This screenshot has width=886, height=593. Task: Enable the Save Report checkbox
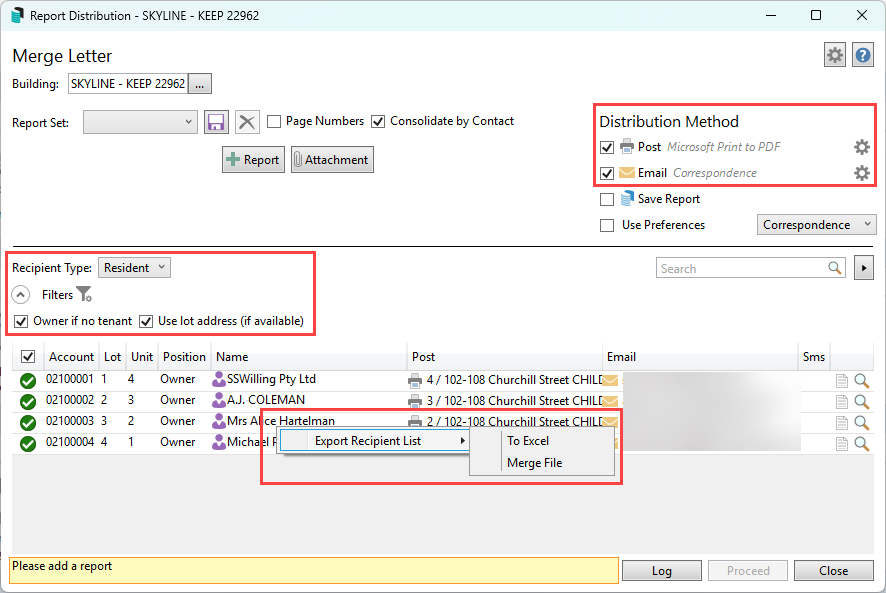(x=607, y=200)
